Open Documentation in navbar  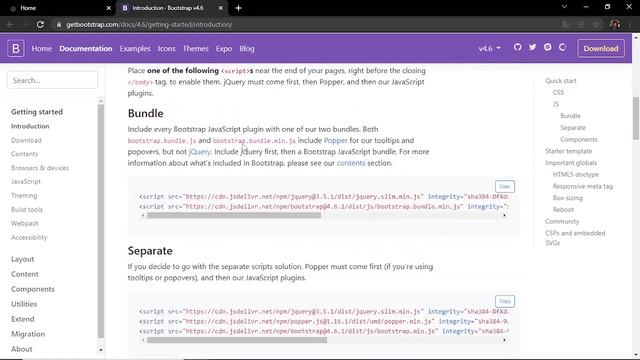86,49
